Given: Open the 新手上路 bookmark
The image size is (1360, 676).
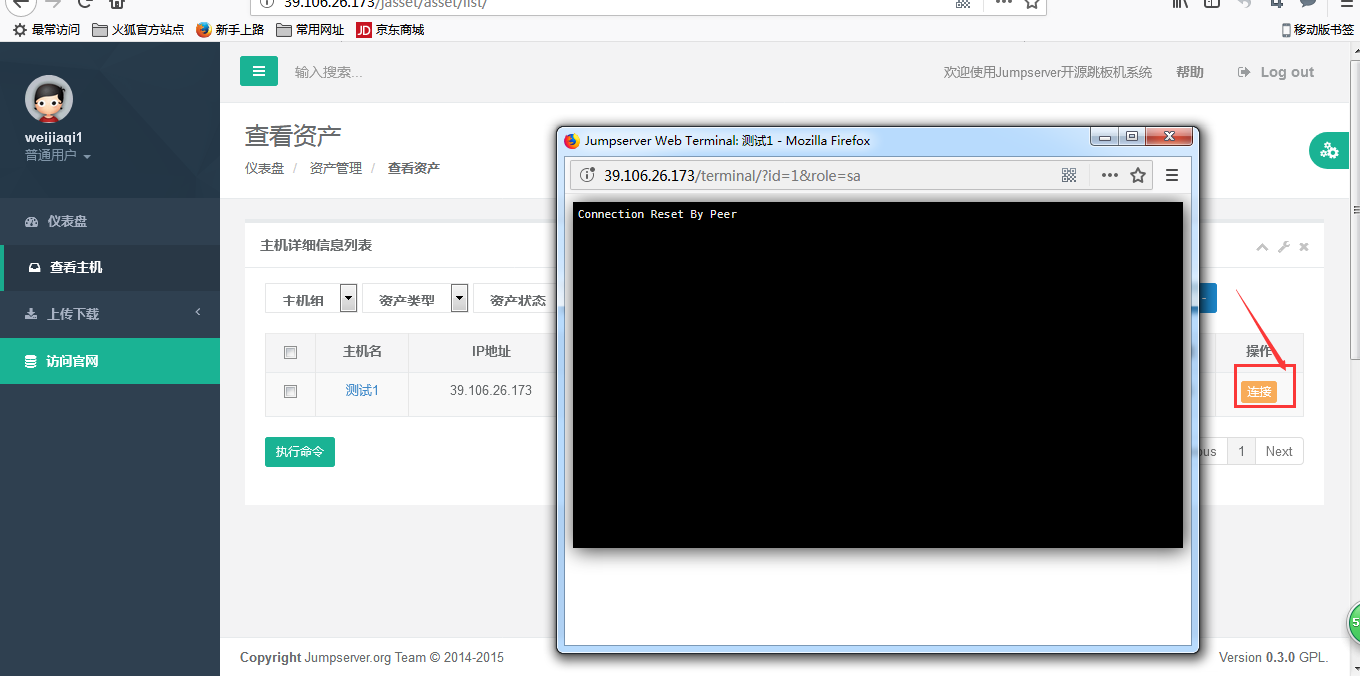Looking at the screenshot, I should click(x=230, y=30).
